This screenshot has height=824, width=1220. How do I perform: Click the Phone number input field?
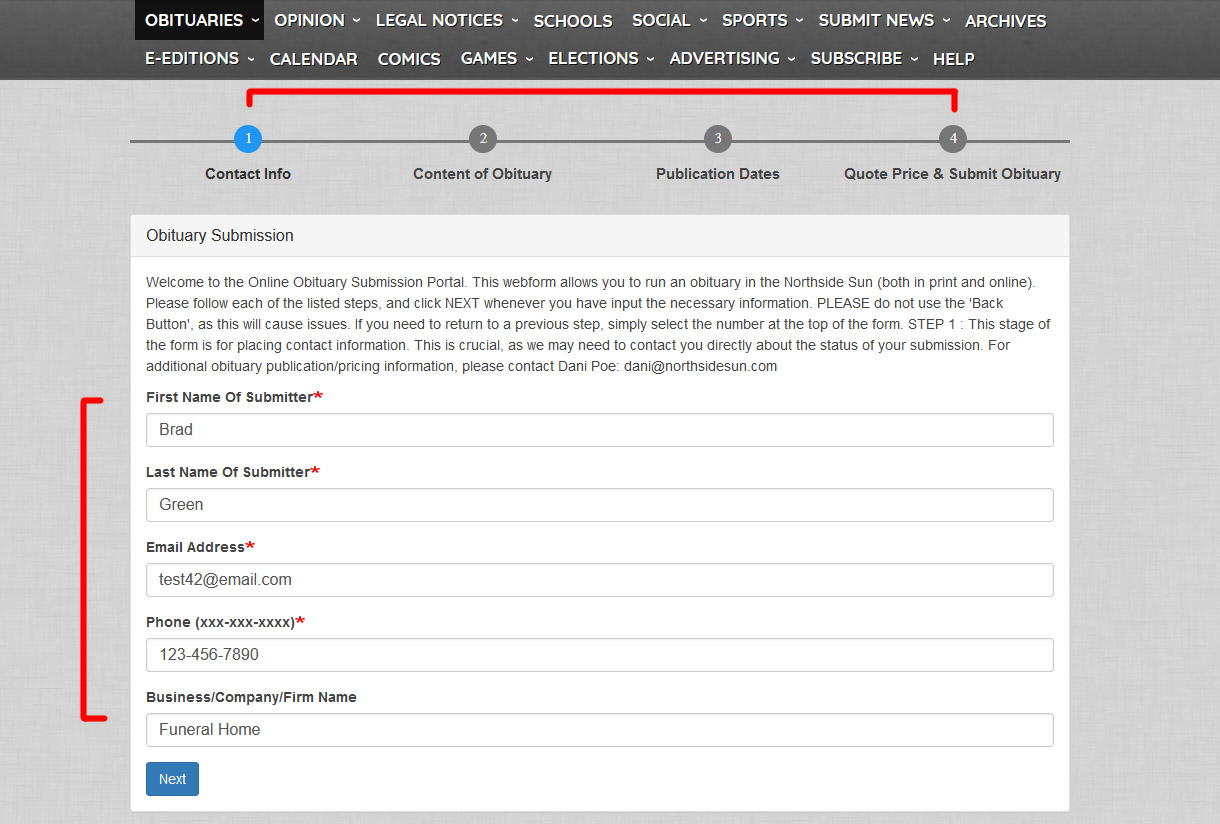point(599,655)
